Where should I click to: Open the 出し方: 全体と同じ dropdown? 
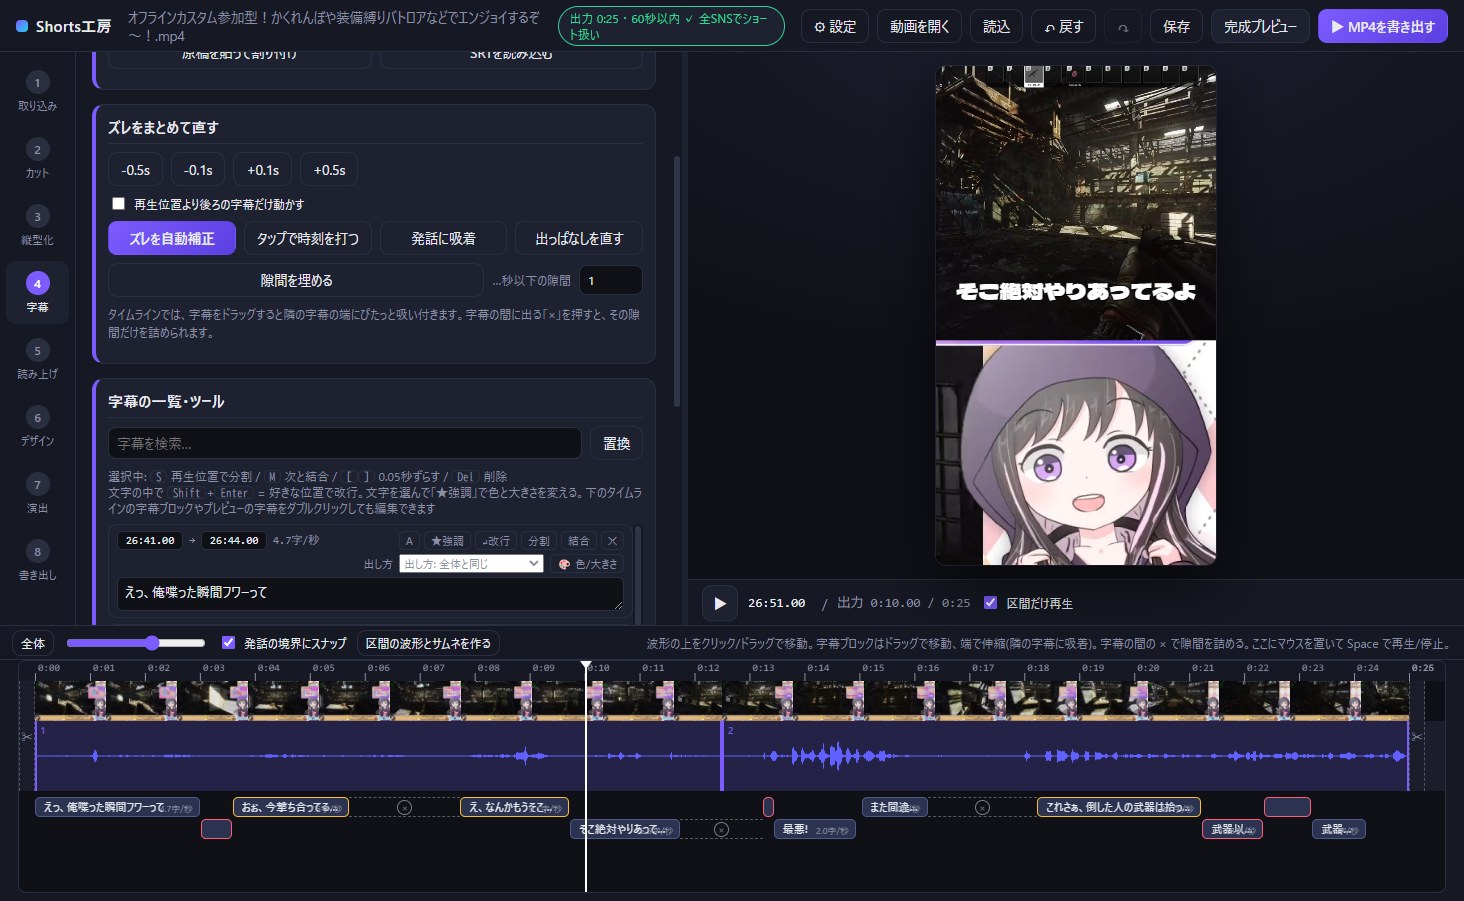(x=471, y=564)
